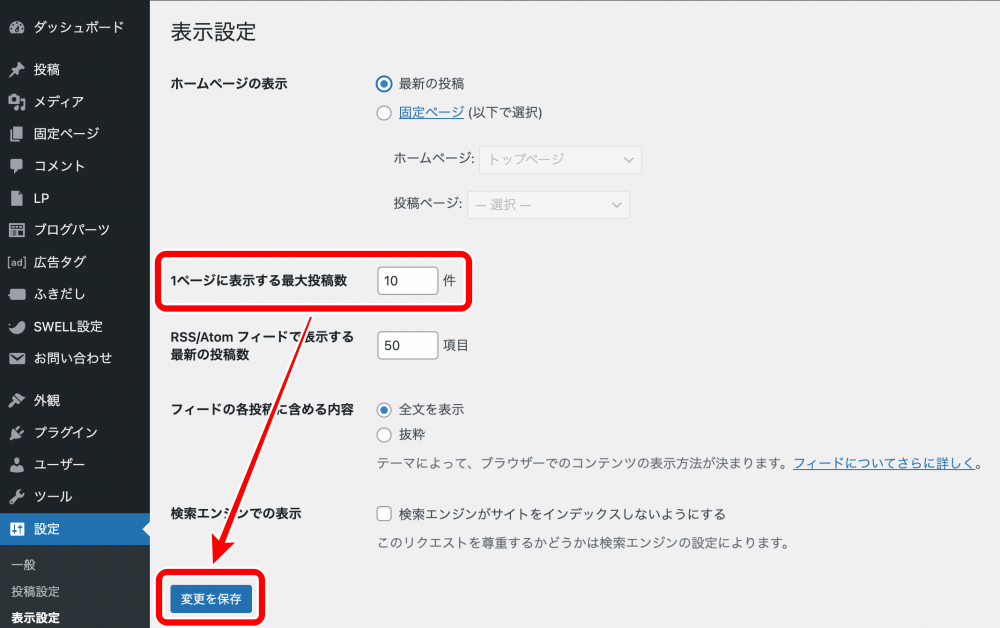Open the ユーザー sidebar menu item
Screen dimensions: 1000x628
tap(59, 464)
